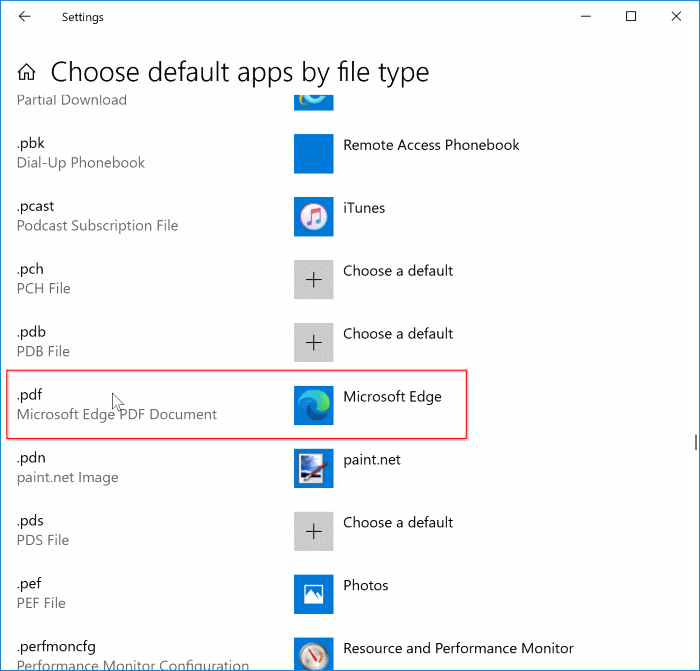
Task: Open Settings home via house icon
Action: [26, 72]
